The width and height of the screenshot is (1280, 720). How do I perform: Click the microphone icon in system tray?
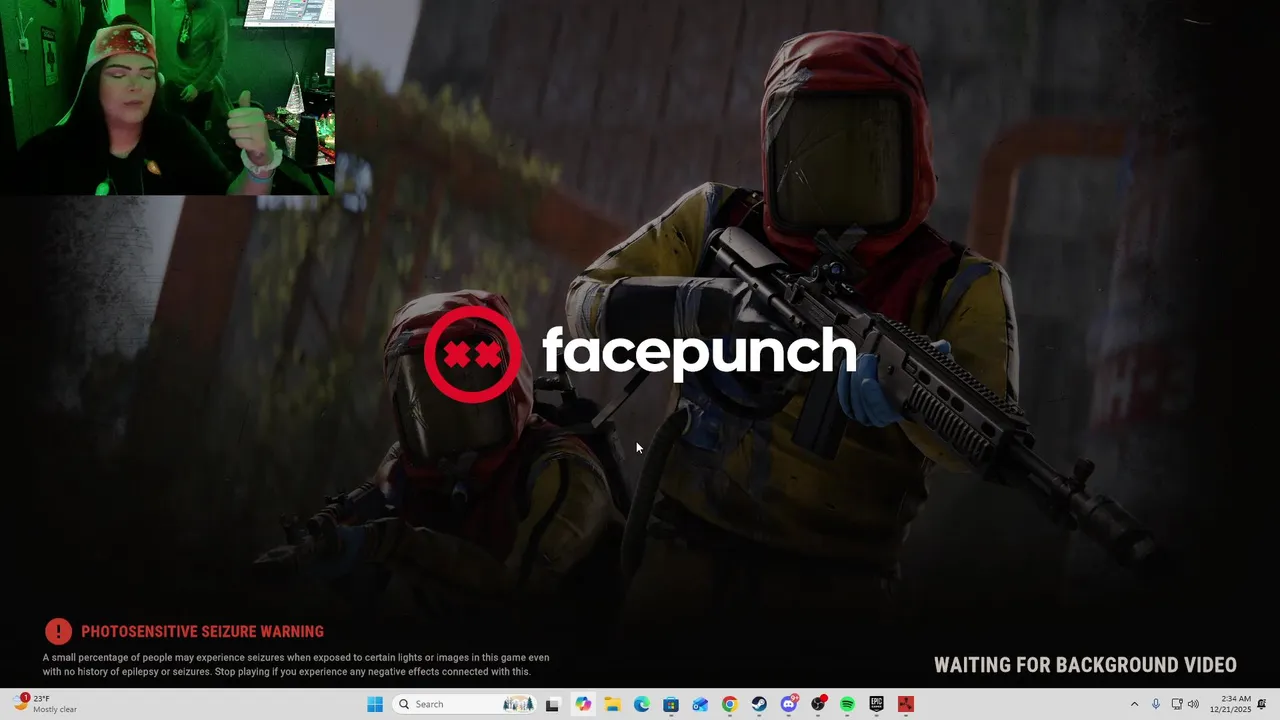(1156, 704)
